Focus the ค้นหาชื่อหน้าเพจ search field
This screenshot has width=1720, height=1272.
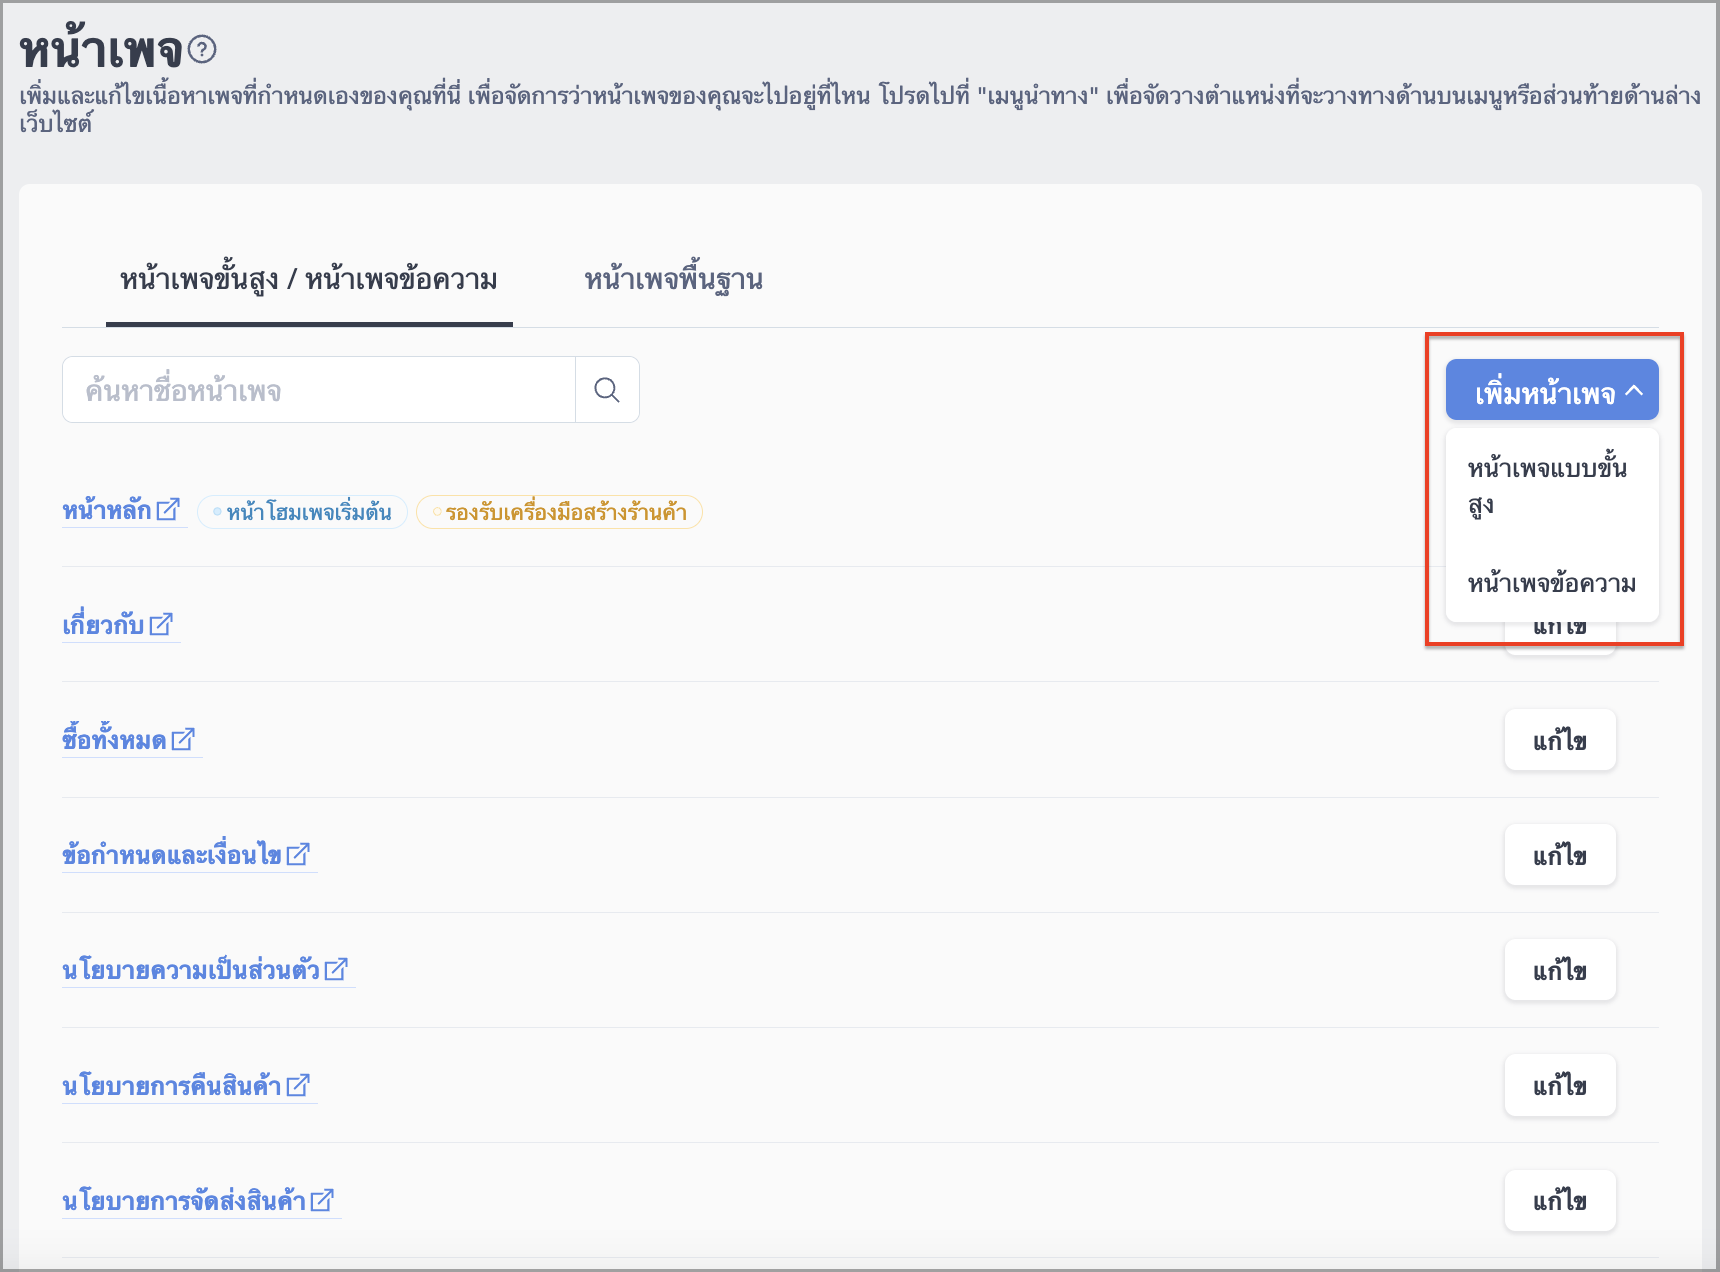coord(319,390)
